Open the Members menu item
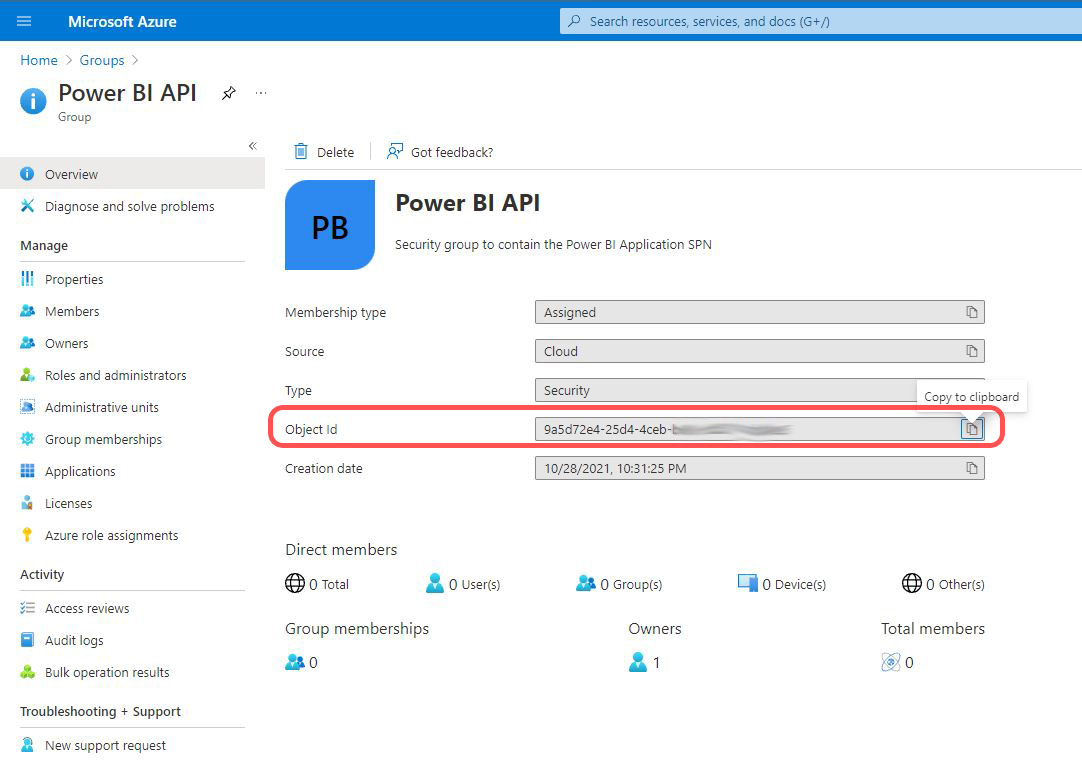Screen dimensions: 1082x761 (x=72, y=311)
